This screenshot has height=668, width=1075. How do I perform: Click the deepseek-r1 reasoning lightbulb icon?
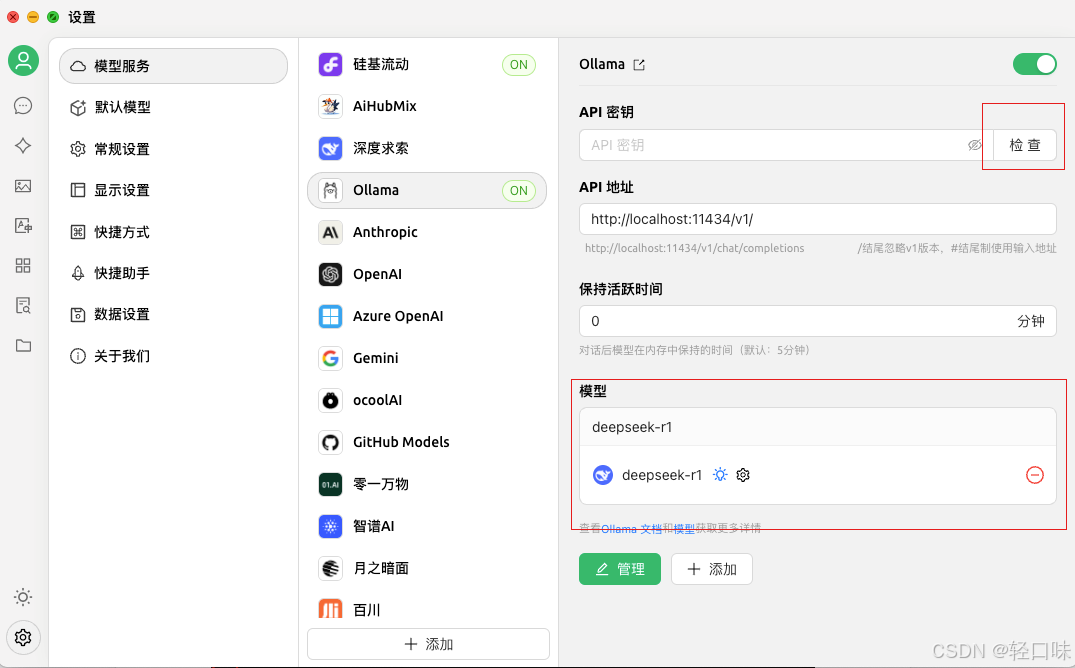coord(720,475)
